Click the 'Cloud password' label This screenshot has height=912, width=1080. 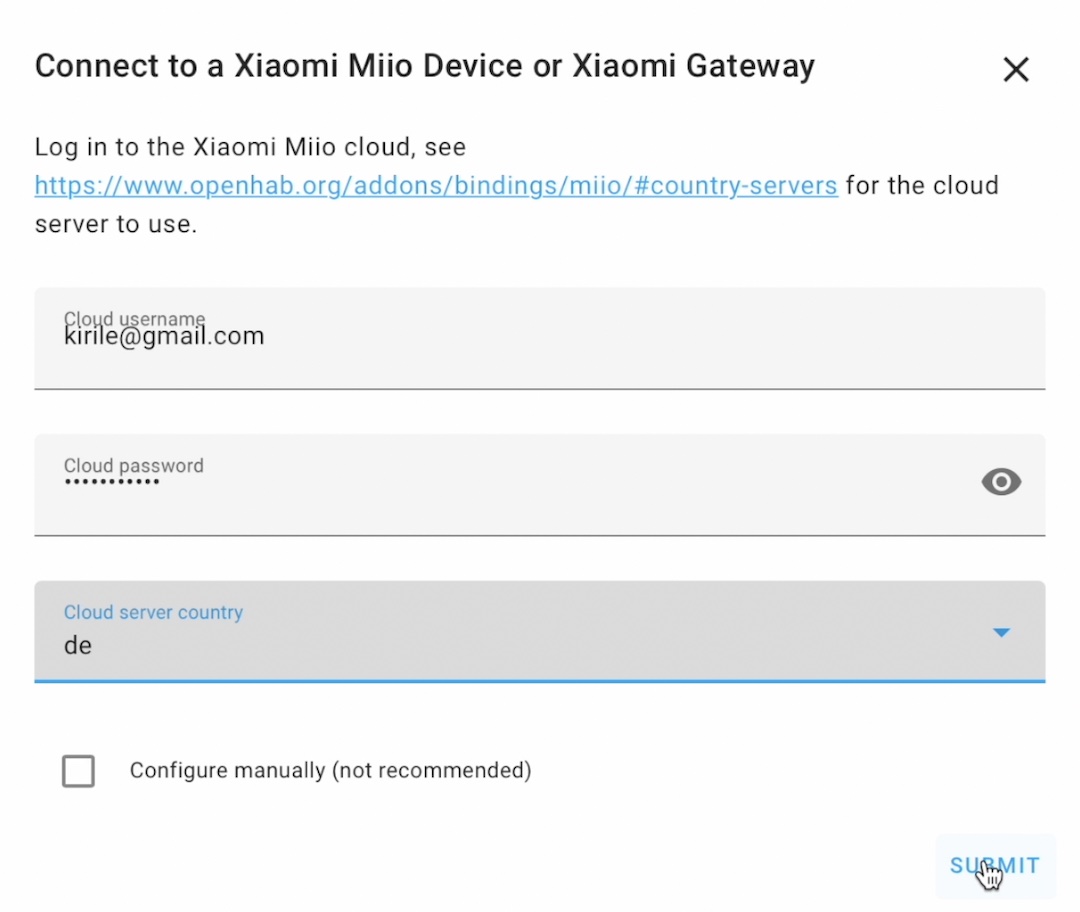(x=134, y=466)
